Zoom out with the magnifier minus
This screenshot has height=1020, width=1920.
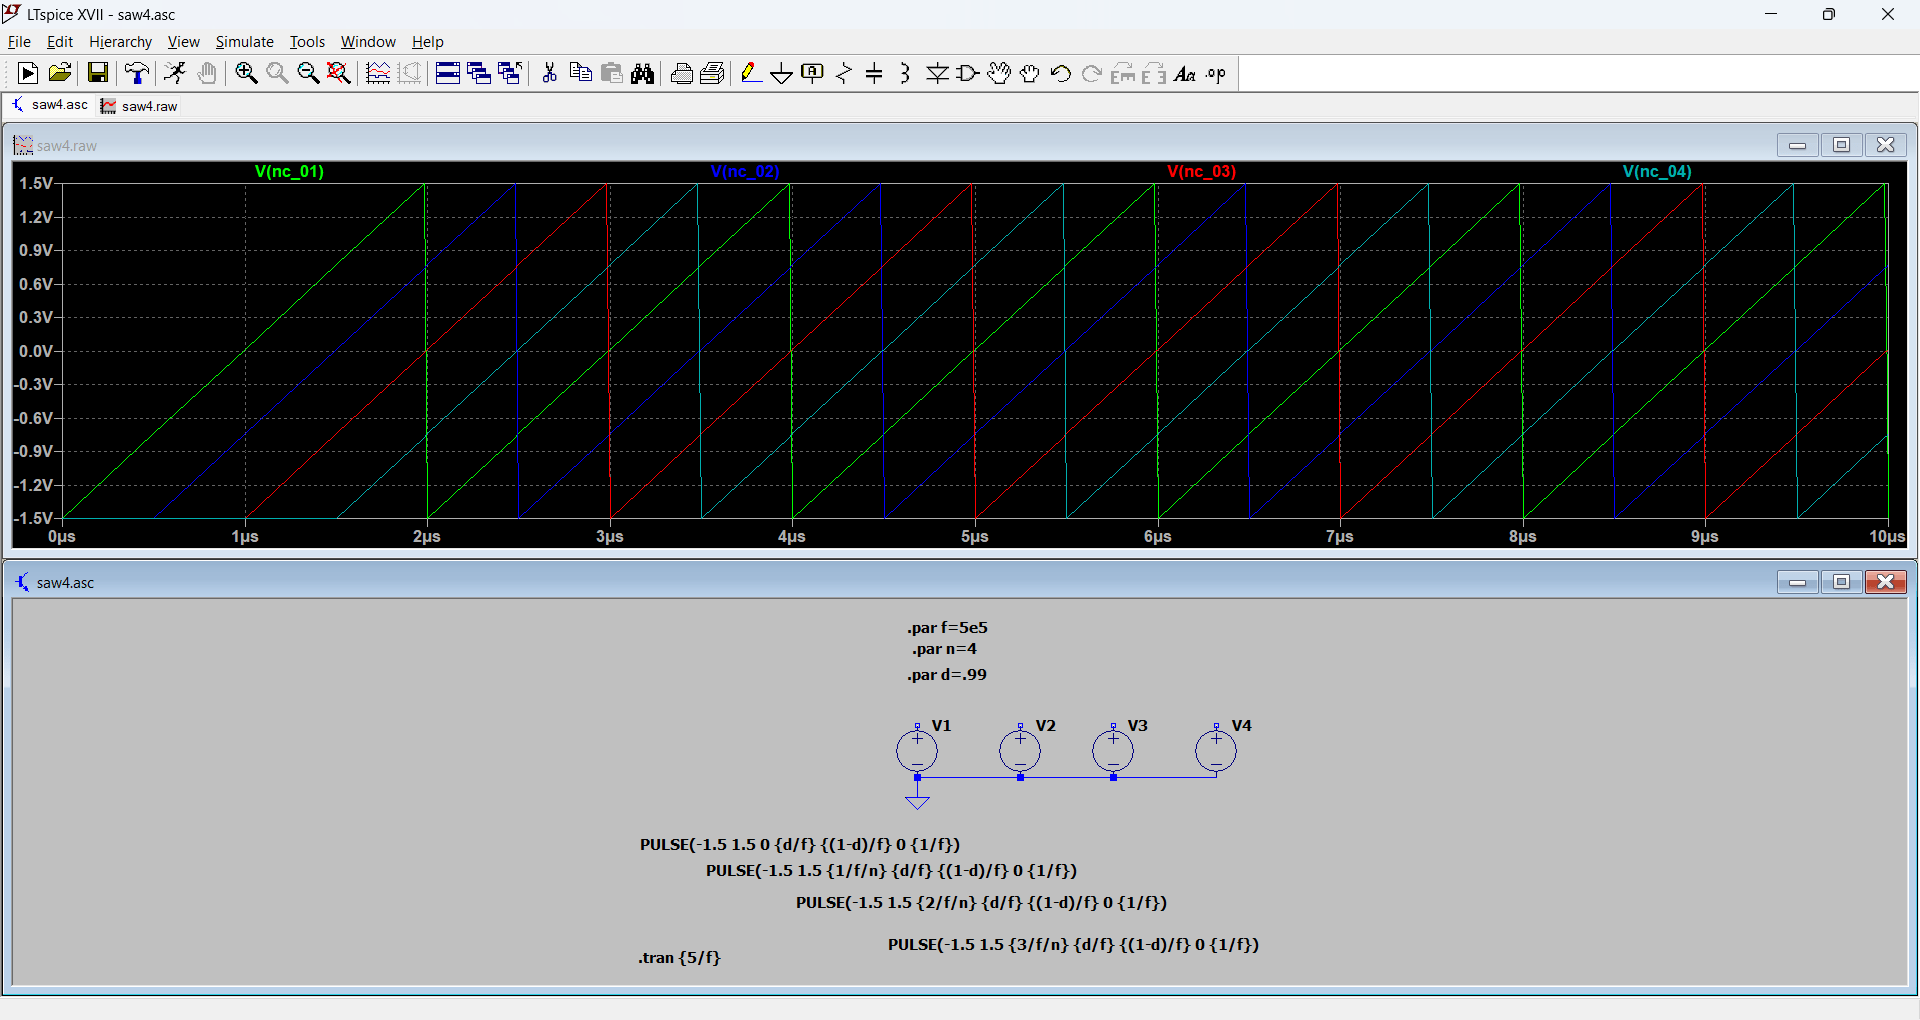tap(308, 73)
